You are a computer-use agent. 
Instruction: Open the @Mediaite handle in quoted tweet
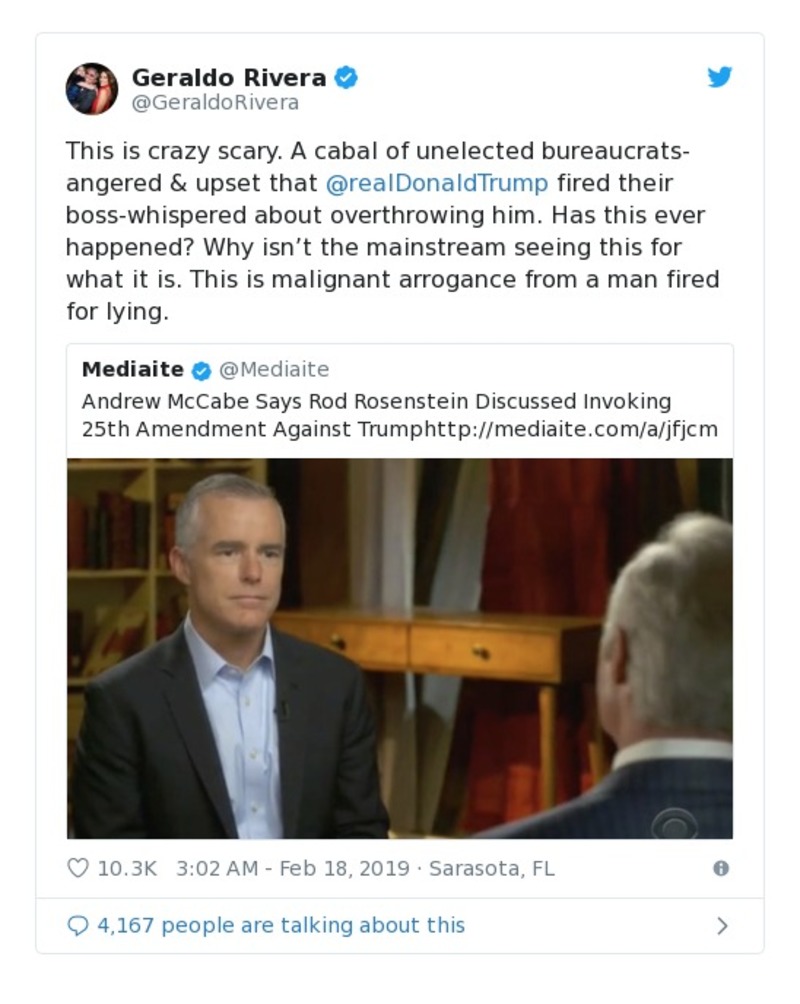point(274,370)
